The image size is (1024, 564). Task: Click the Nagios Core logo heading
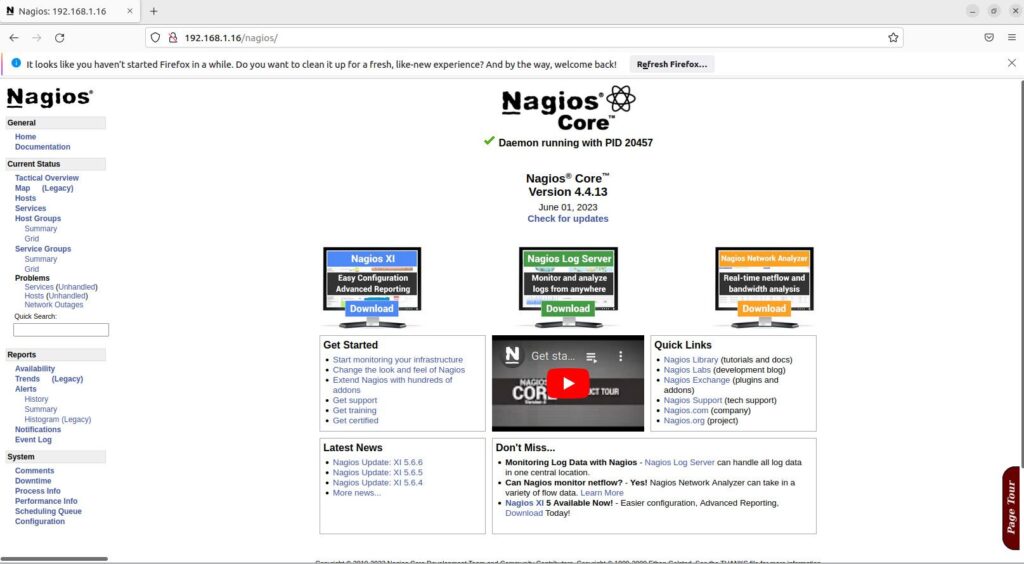pyautogui.click(x=568, y=108)
